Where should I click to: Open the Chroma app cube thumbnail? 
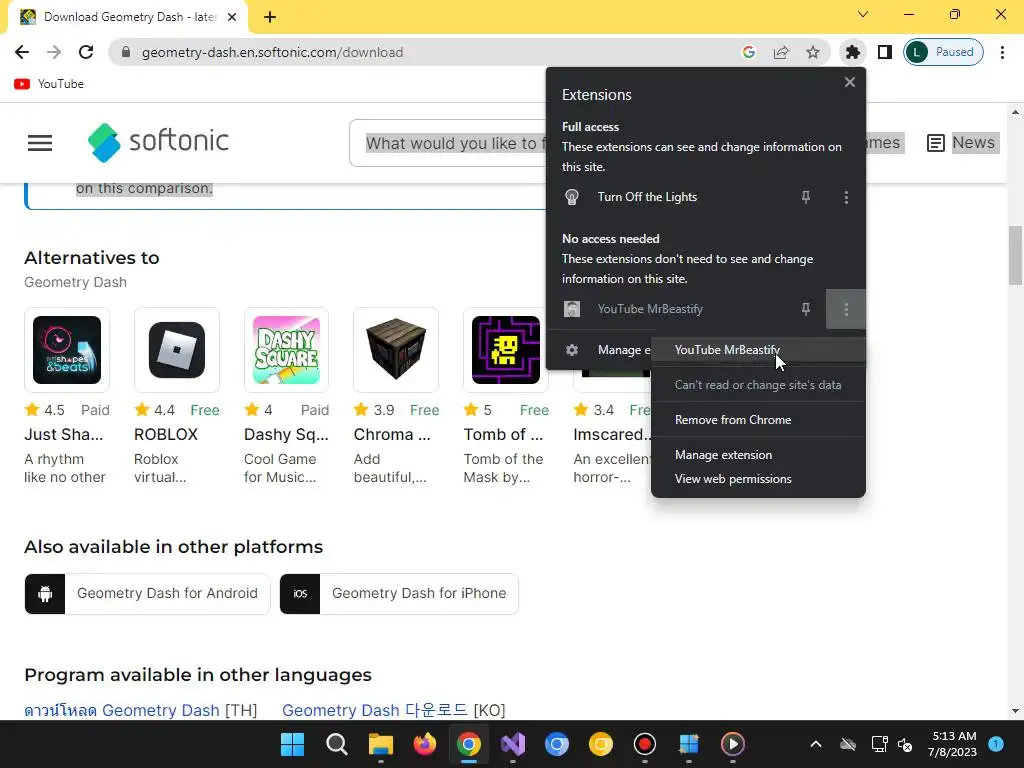pyautogui.click(x=396, y=350)
